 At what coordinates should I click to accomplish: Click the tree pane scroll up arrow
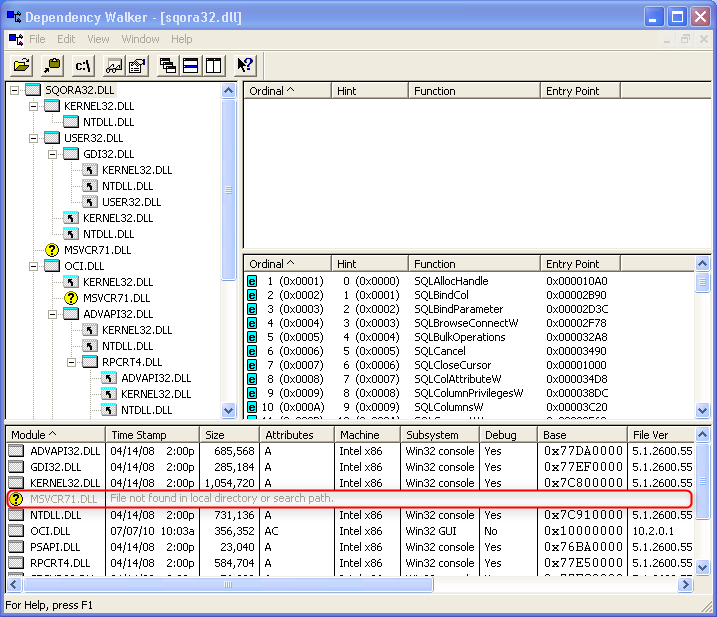229,91
